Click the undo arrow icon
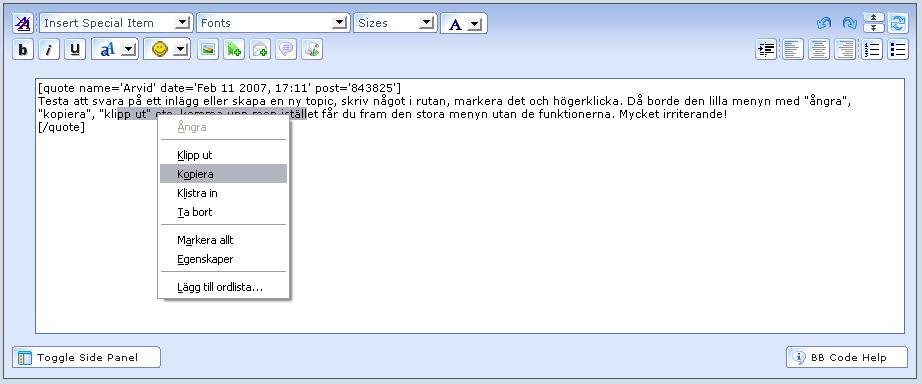Screen dimensions: 922x384 pyautogui.click(x=824, y=23)
